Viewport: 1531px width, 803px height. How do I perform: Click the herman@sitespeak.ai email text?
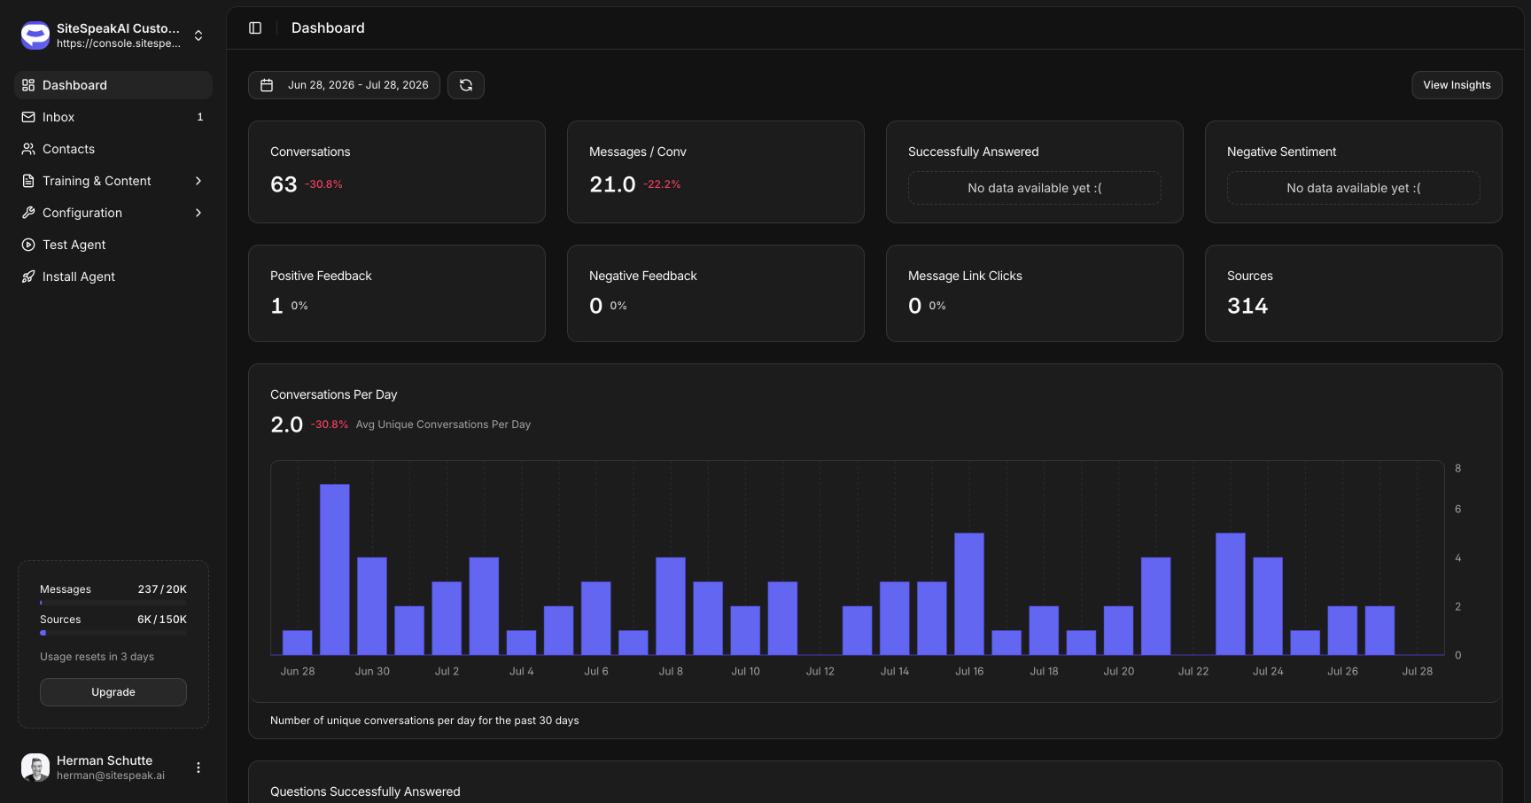click(110, 775)
